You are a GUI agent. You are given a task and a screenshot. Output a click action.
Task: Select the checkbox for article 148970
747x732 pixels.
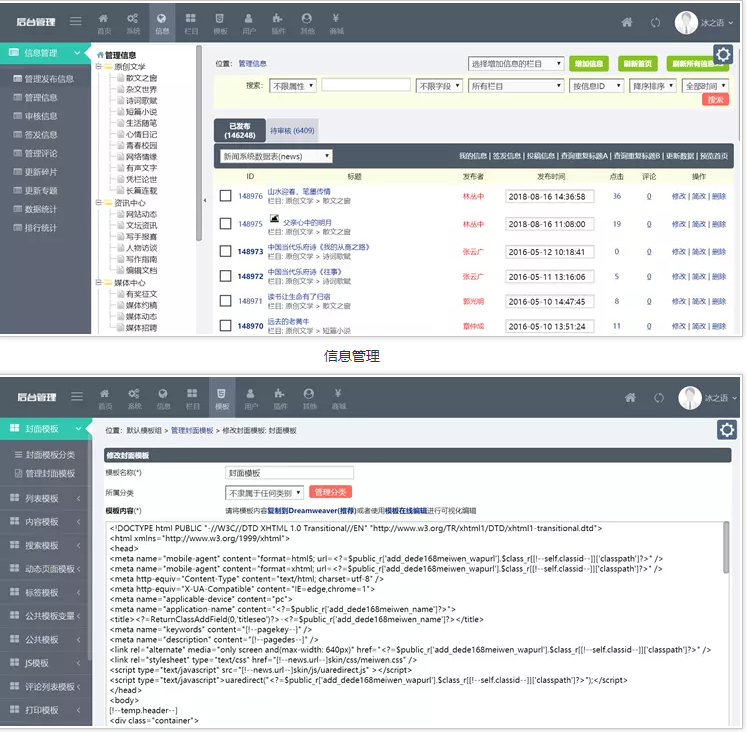click(226, 326)
